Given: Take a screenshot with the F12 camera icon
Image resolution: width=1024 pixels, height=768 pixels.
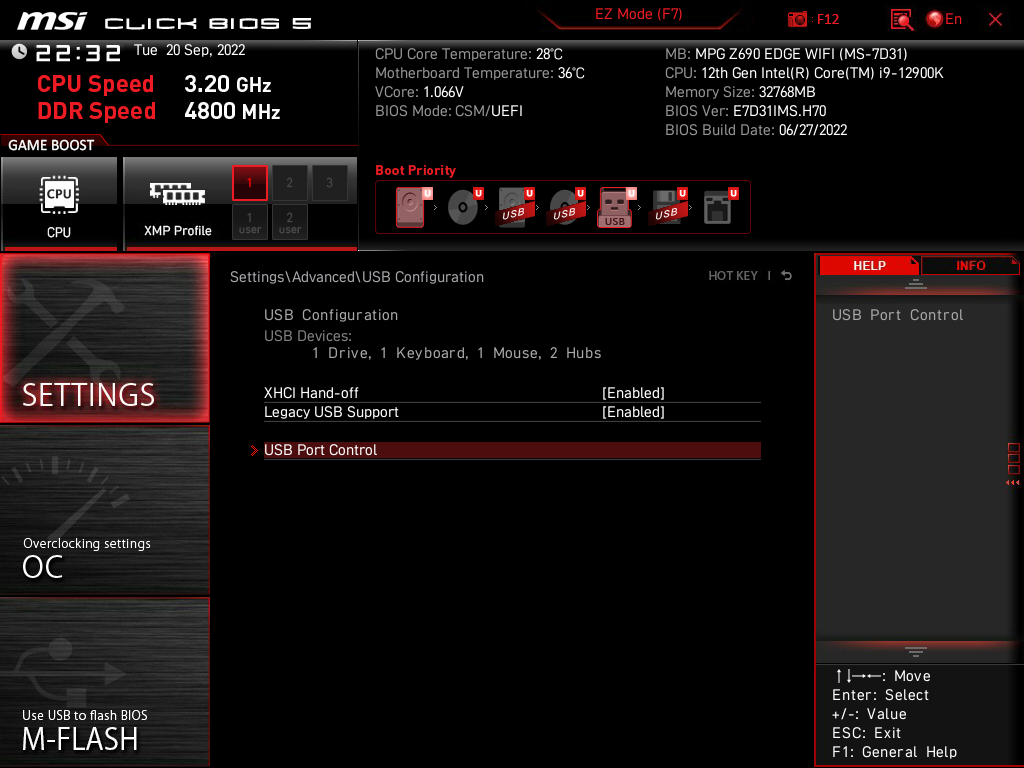Looking at the screenshot, I should tap(797, 20).
